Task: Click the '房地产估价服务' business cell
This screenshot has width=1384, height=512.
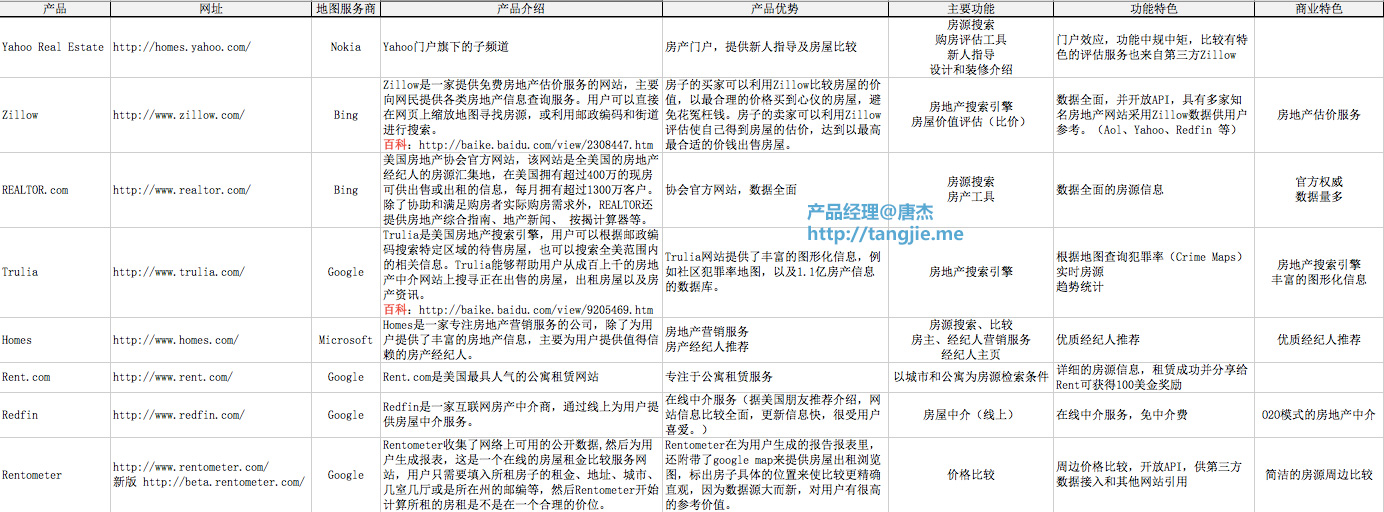Action: (x=1319, y=115)
